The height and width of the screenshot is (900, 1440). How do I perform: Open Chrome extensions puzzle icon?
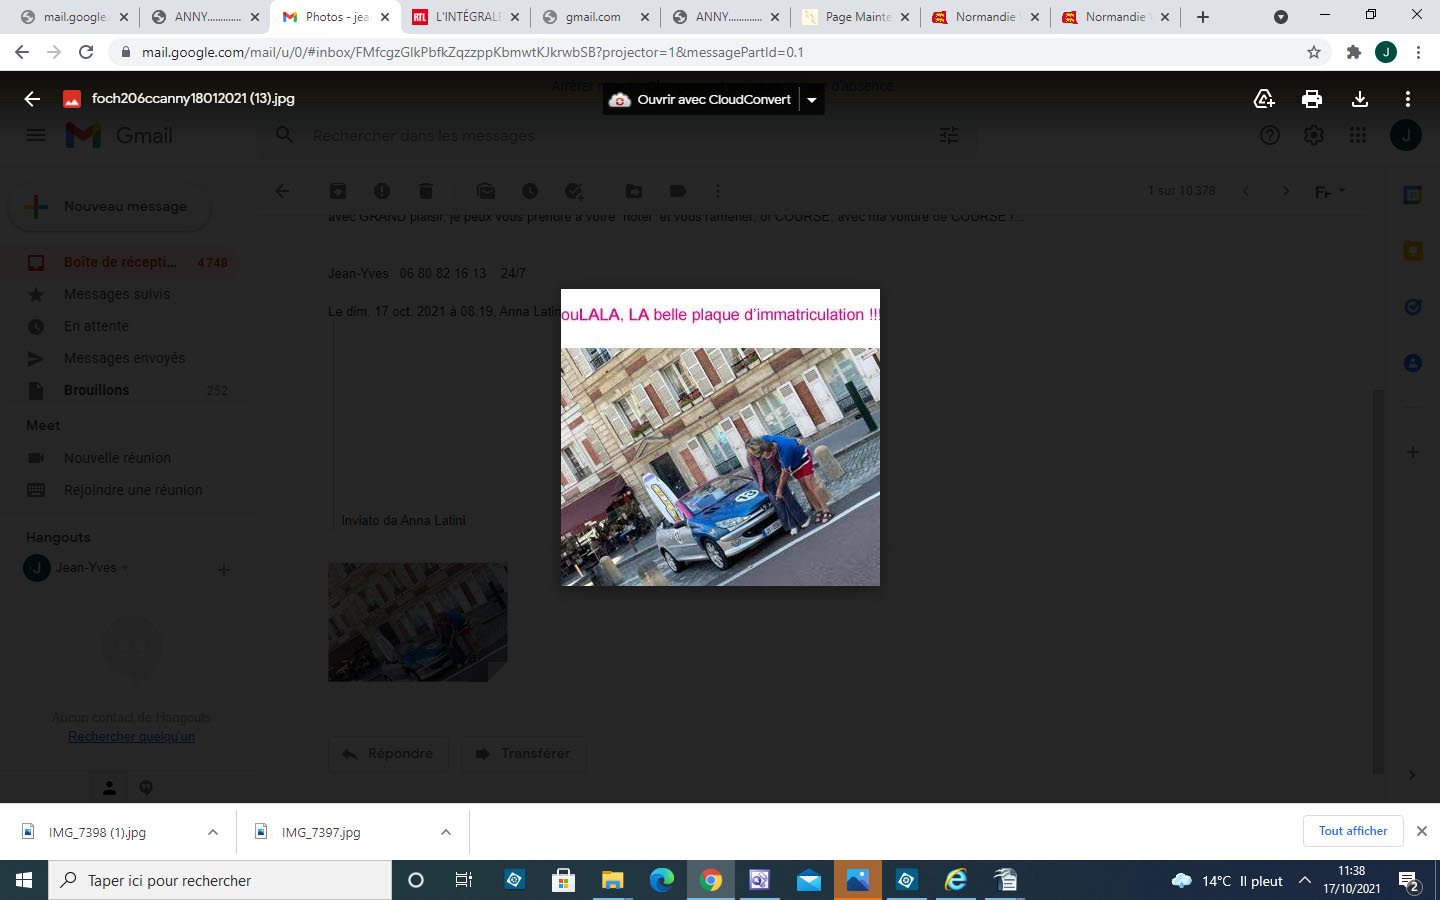pyautogui.click(x=1354, y=52)
